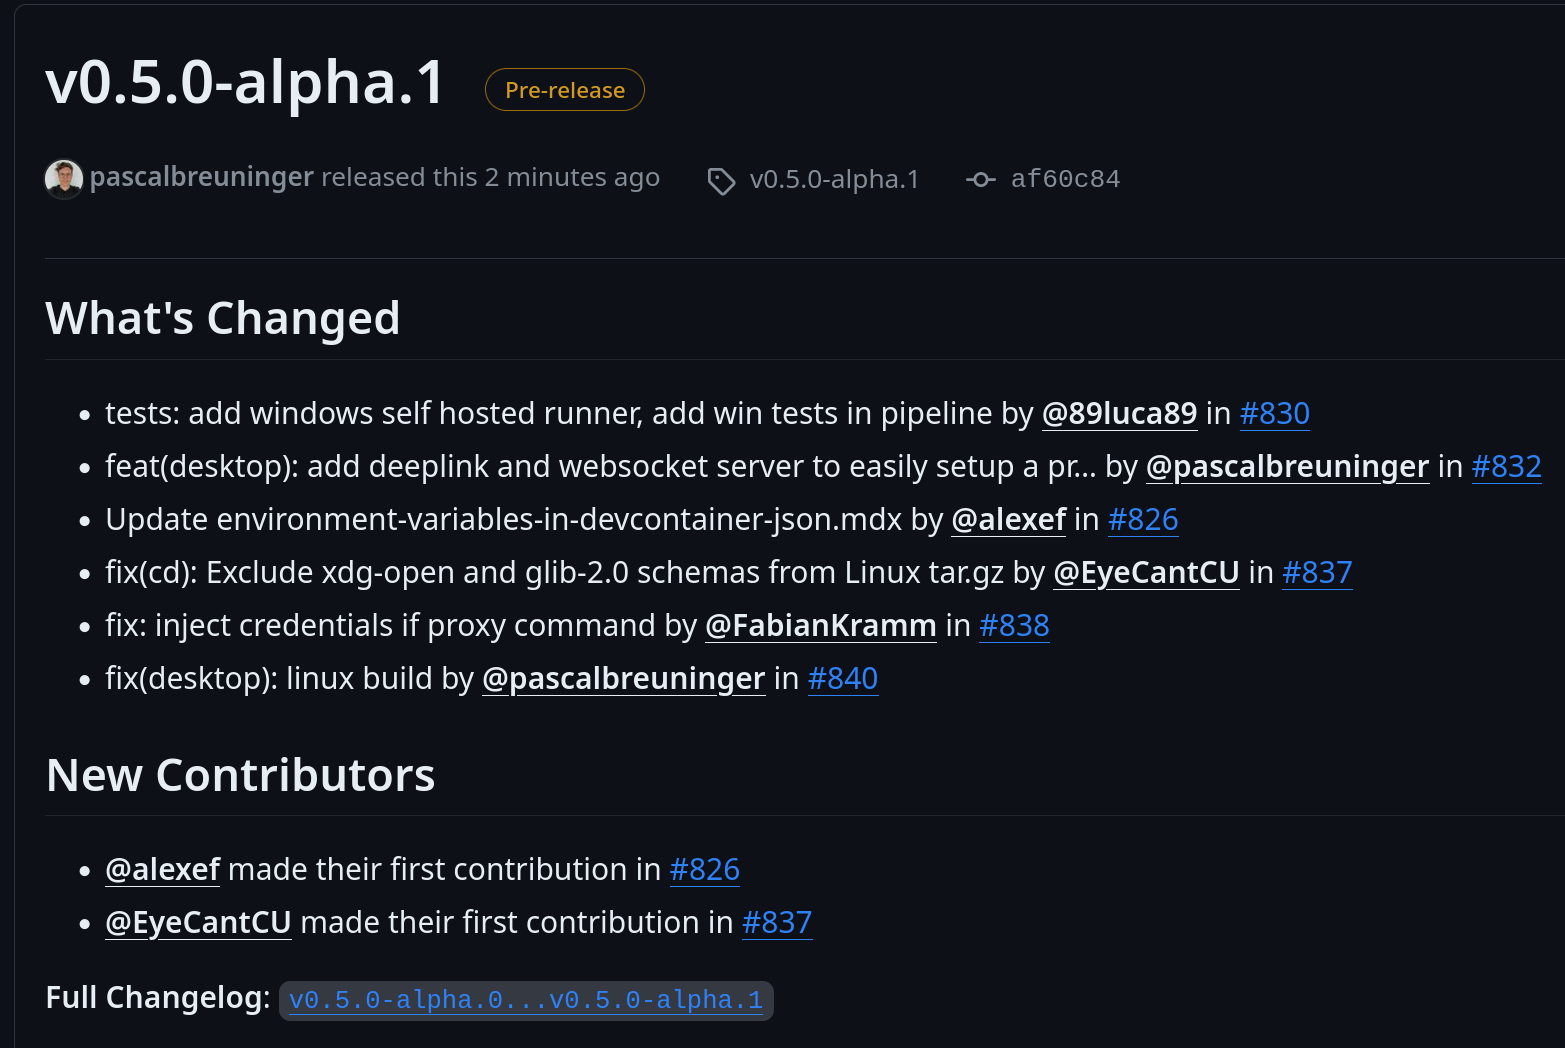Visit @FabianKramm's profile

click(820, 626)
